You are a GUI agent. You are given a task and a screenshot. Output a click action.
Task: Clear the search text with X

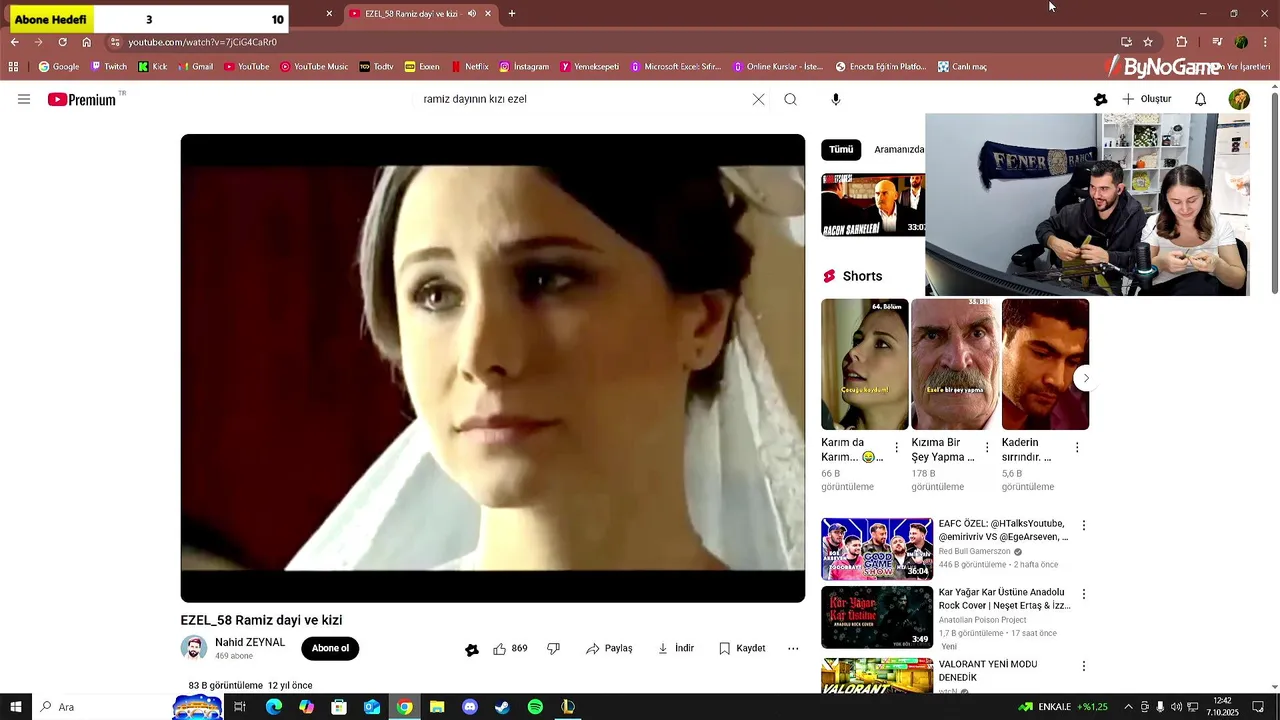tap(758, 99)
